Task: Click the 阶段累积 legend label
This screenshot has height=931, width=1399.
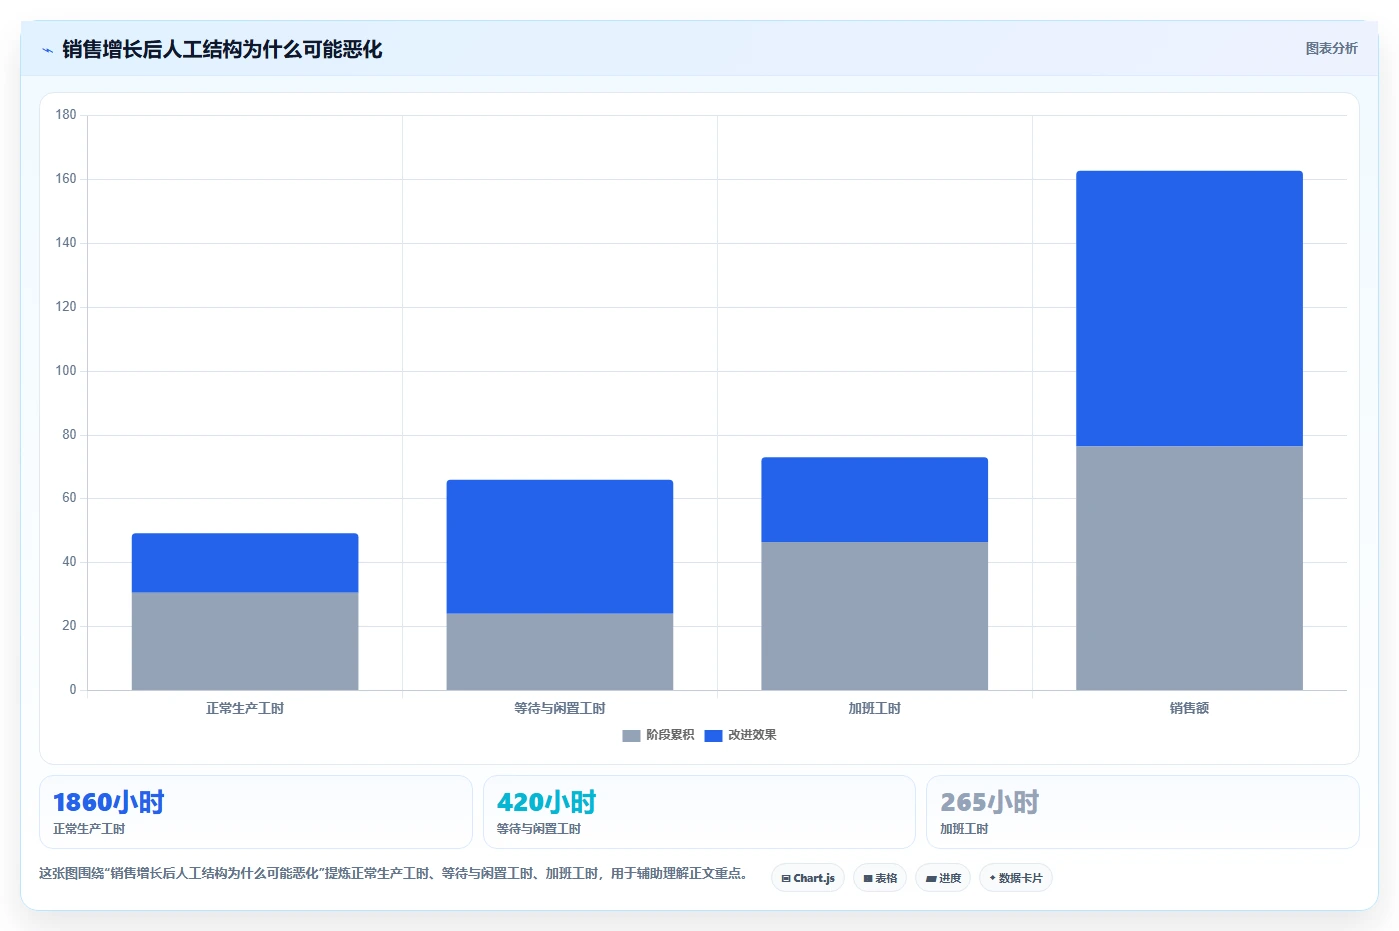Action: [670, 735]
